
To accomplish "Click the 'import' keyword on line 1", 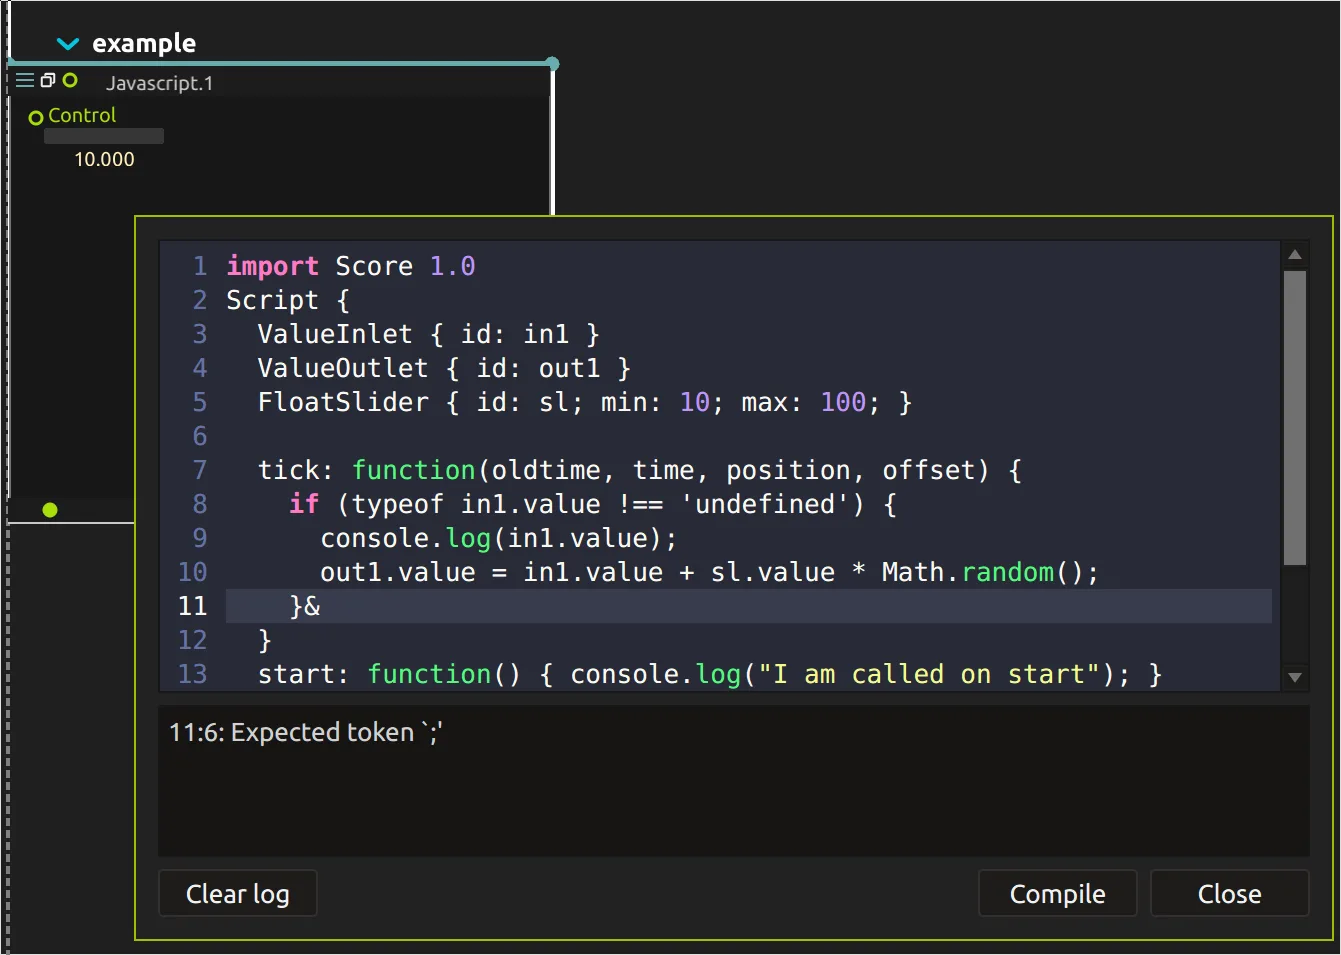I will point(273,266).
